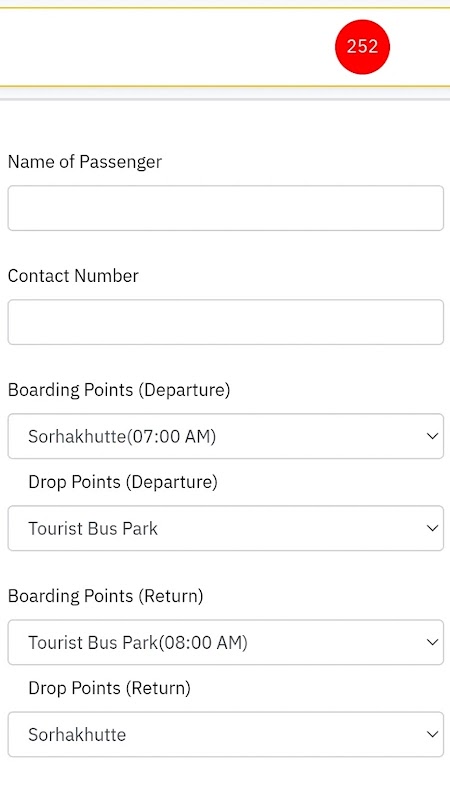Click the chevron in the return Sorhakhutte select

pyautogui.click(x=432, y=734)
